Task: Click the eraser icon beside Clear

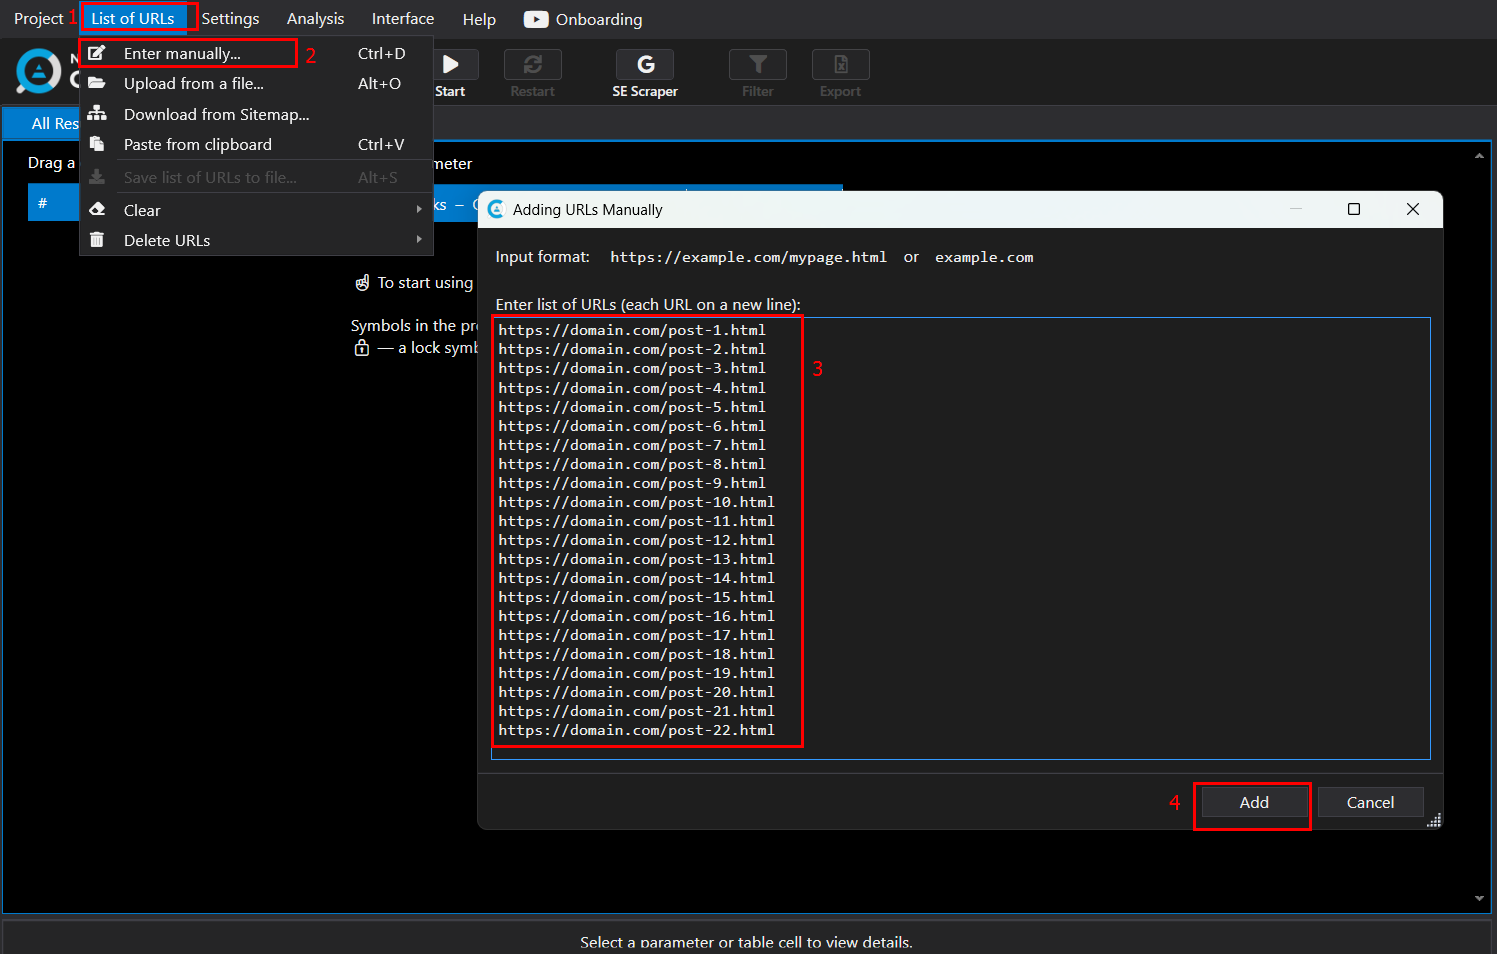Action: (97, 210)
